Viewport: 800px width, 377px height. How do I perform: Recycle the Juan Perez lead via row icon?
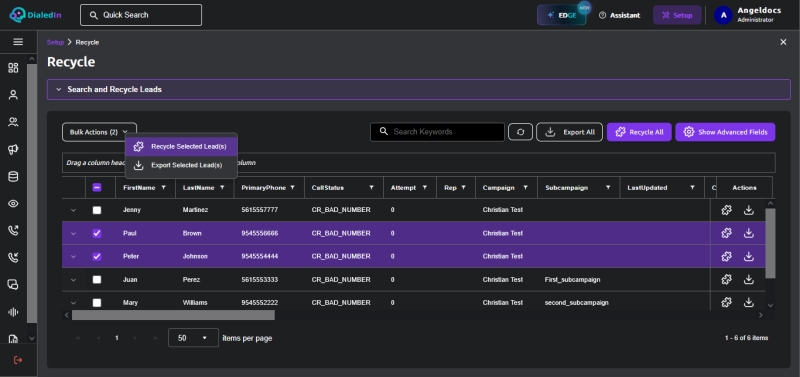pyautogui.click(x=727, y=280)
